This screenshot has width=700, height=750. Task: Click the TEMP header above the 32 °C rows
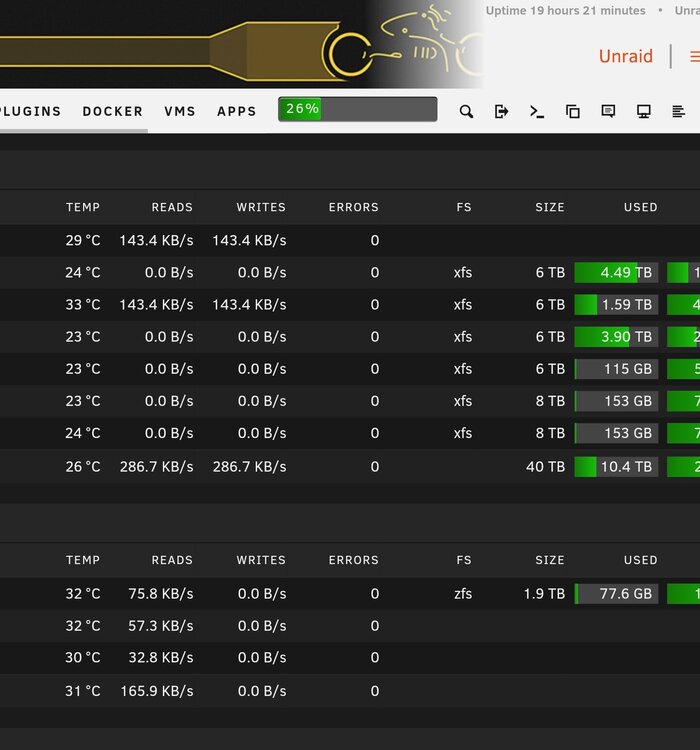click(83, 560)
